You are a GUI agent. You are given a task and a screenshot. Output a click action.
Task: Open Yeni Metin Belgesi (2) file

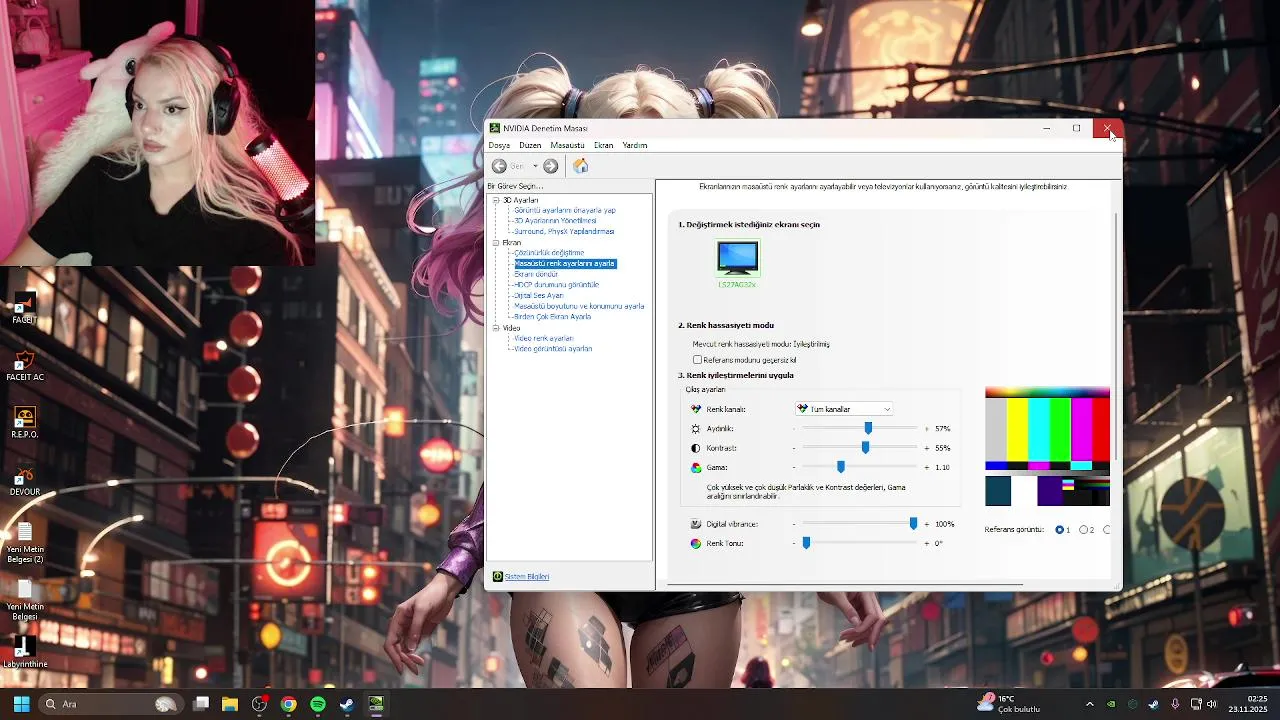coord(25,543)
